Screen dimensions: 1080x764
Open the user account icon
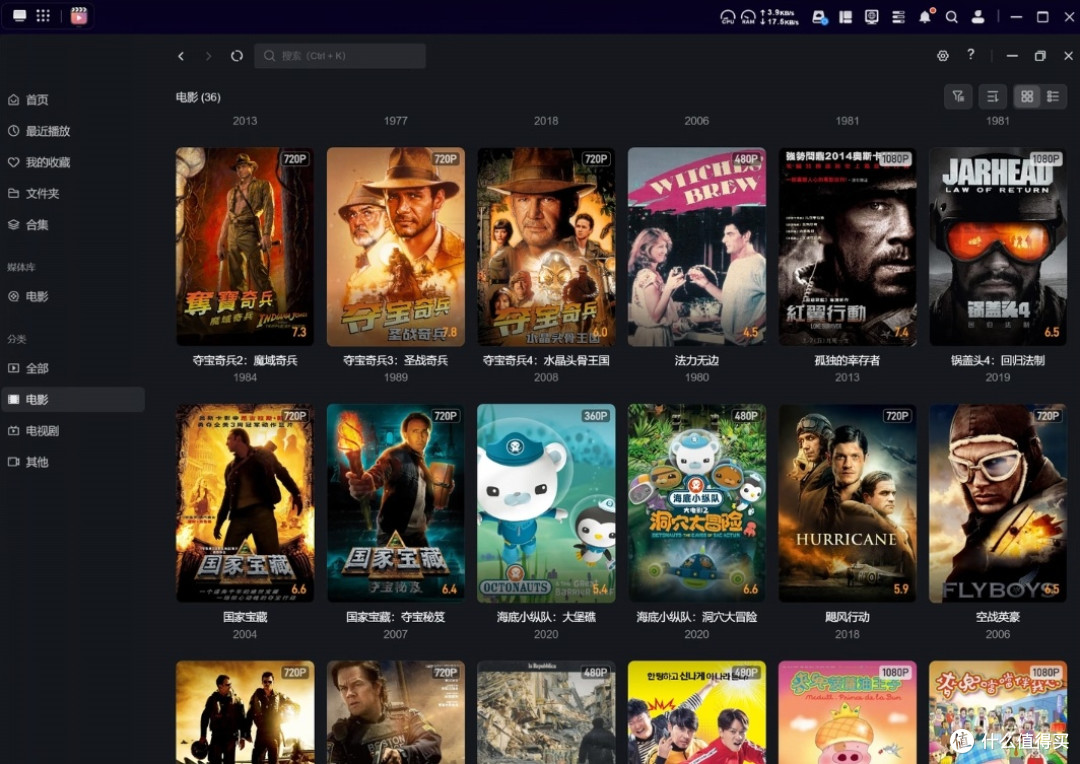[x=977, y=17]
